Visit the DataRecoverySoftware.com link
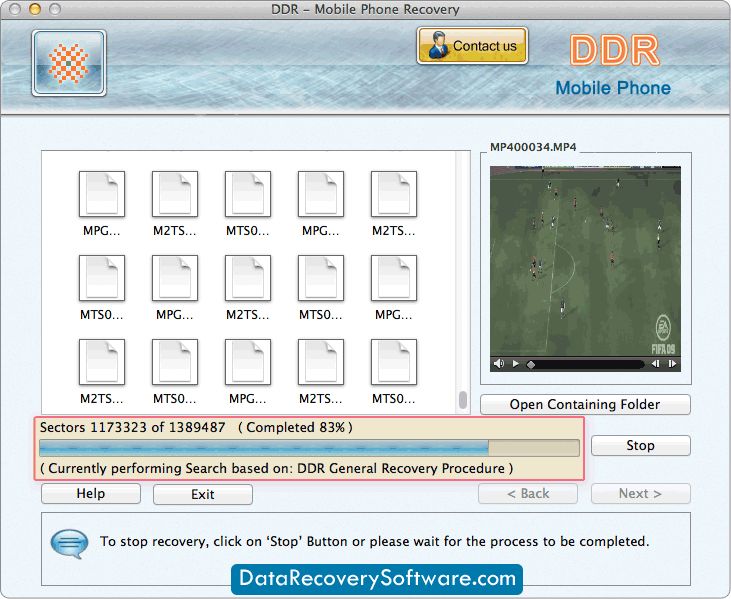 377,578
